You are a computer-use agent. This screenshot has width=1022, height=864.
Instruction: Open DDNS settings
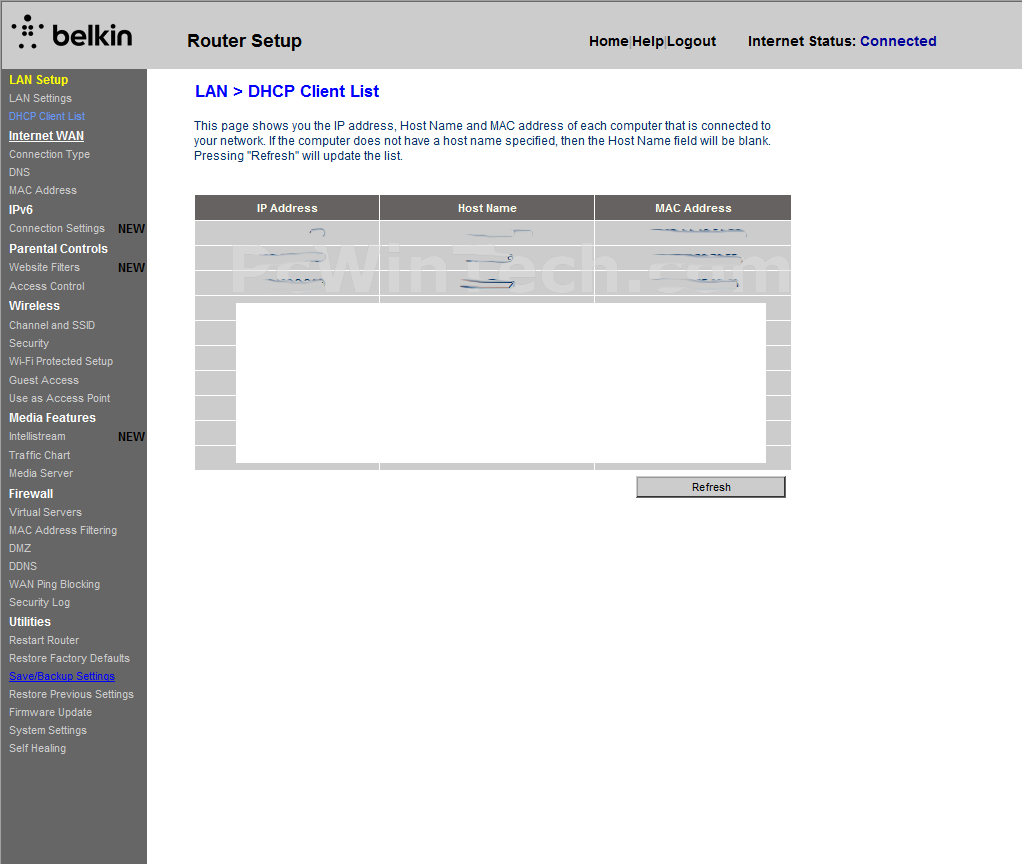pyautogui.click(x=23, y=566)
